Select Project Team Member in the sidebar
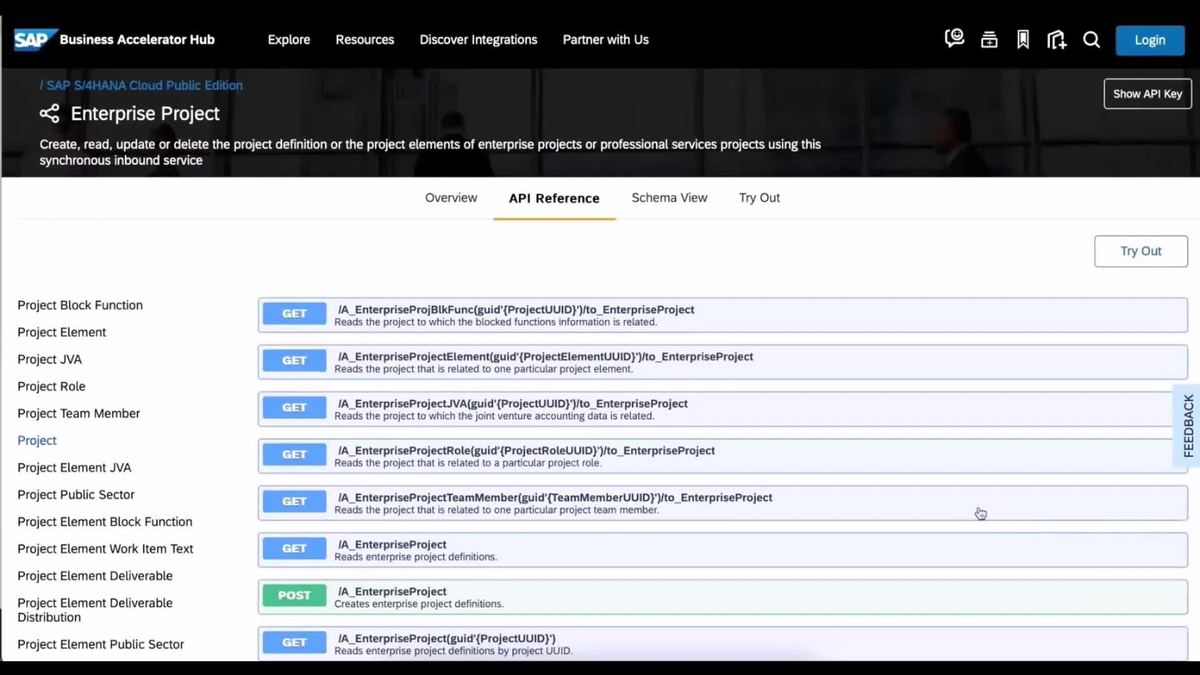Viewport: 1200px width, 675px height. click(78, 413)
